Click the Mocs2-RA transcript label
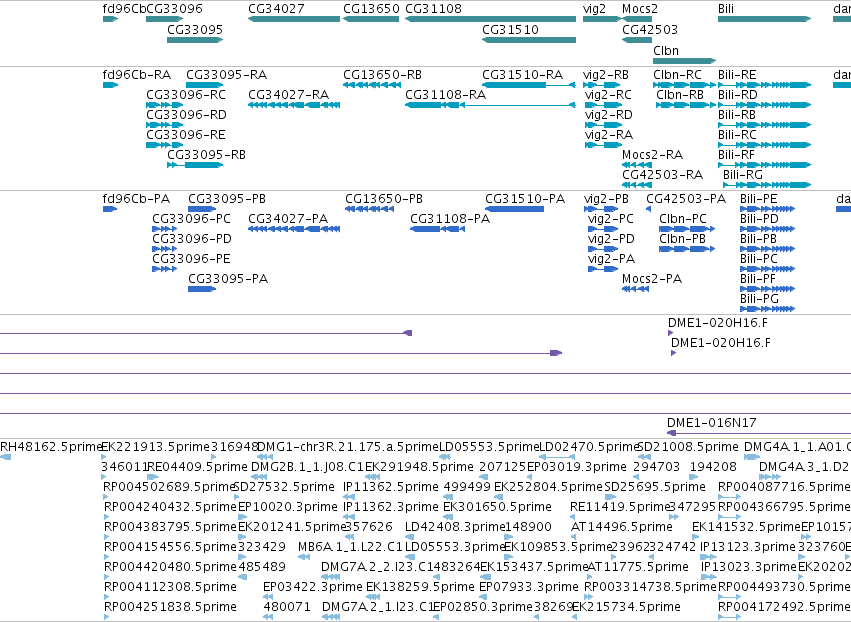 point(652,155)
